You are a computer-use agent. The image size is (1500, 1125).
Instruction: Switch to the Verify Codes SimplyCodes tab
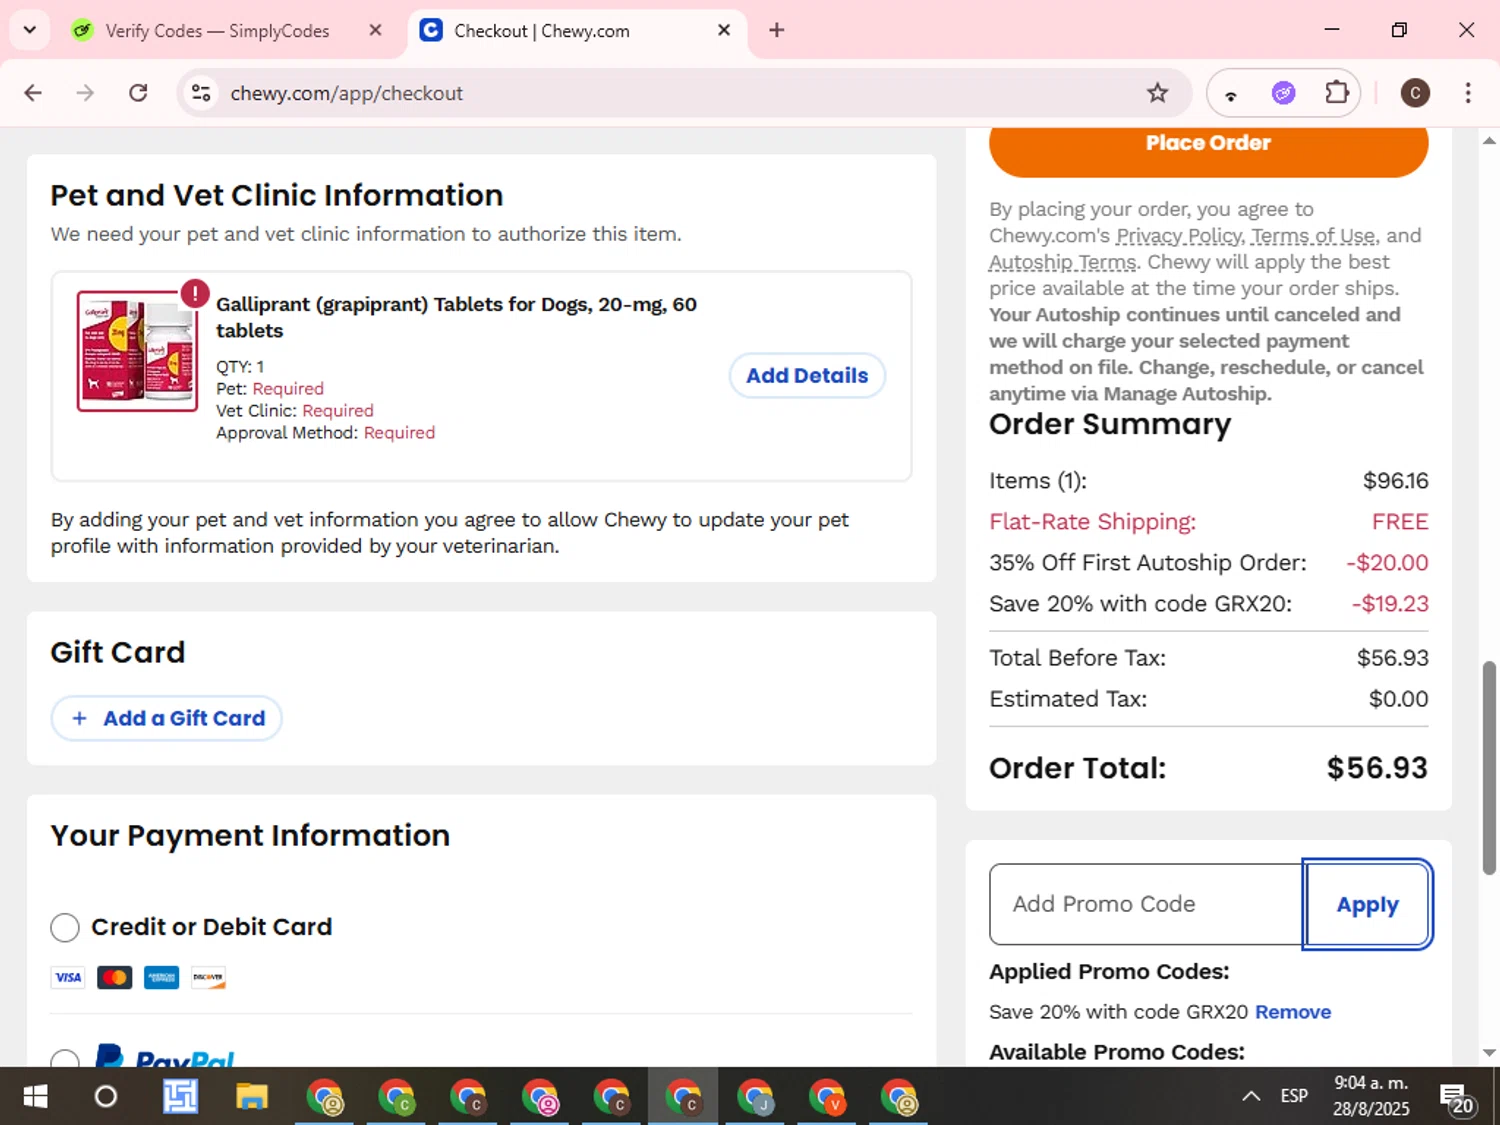click(x=217, y=31)
